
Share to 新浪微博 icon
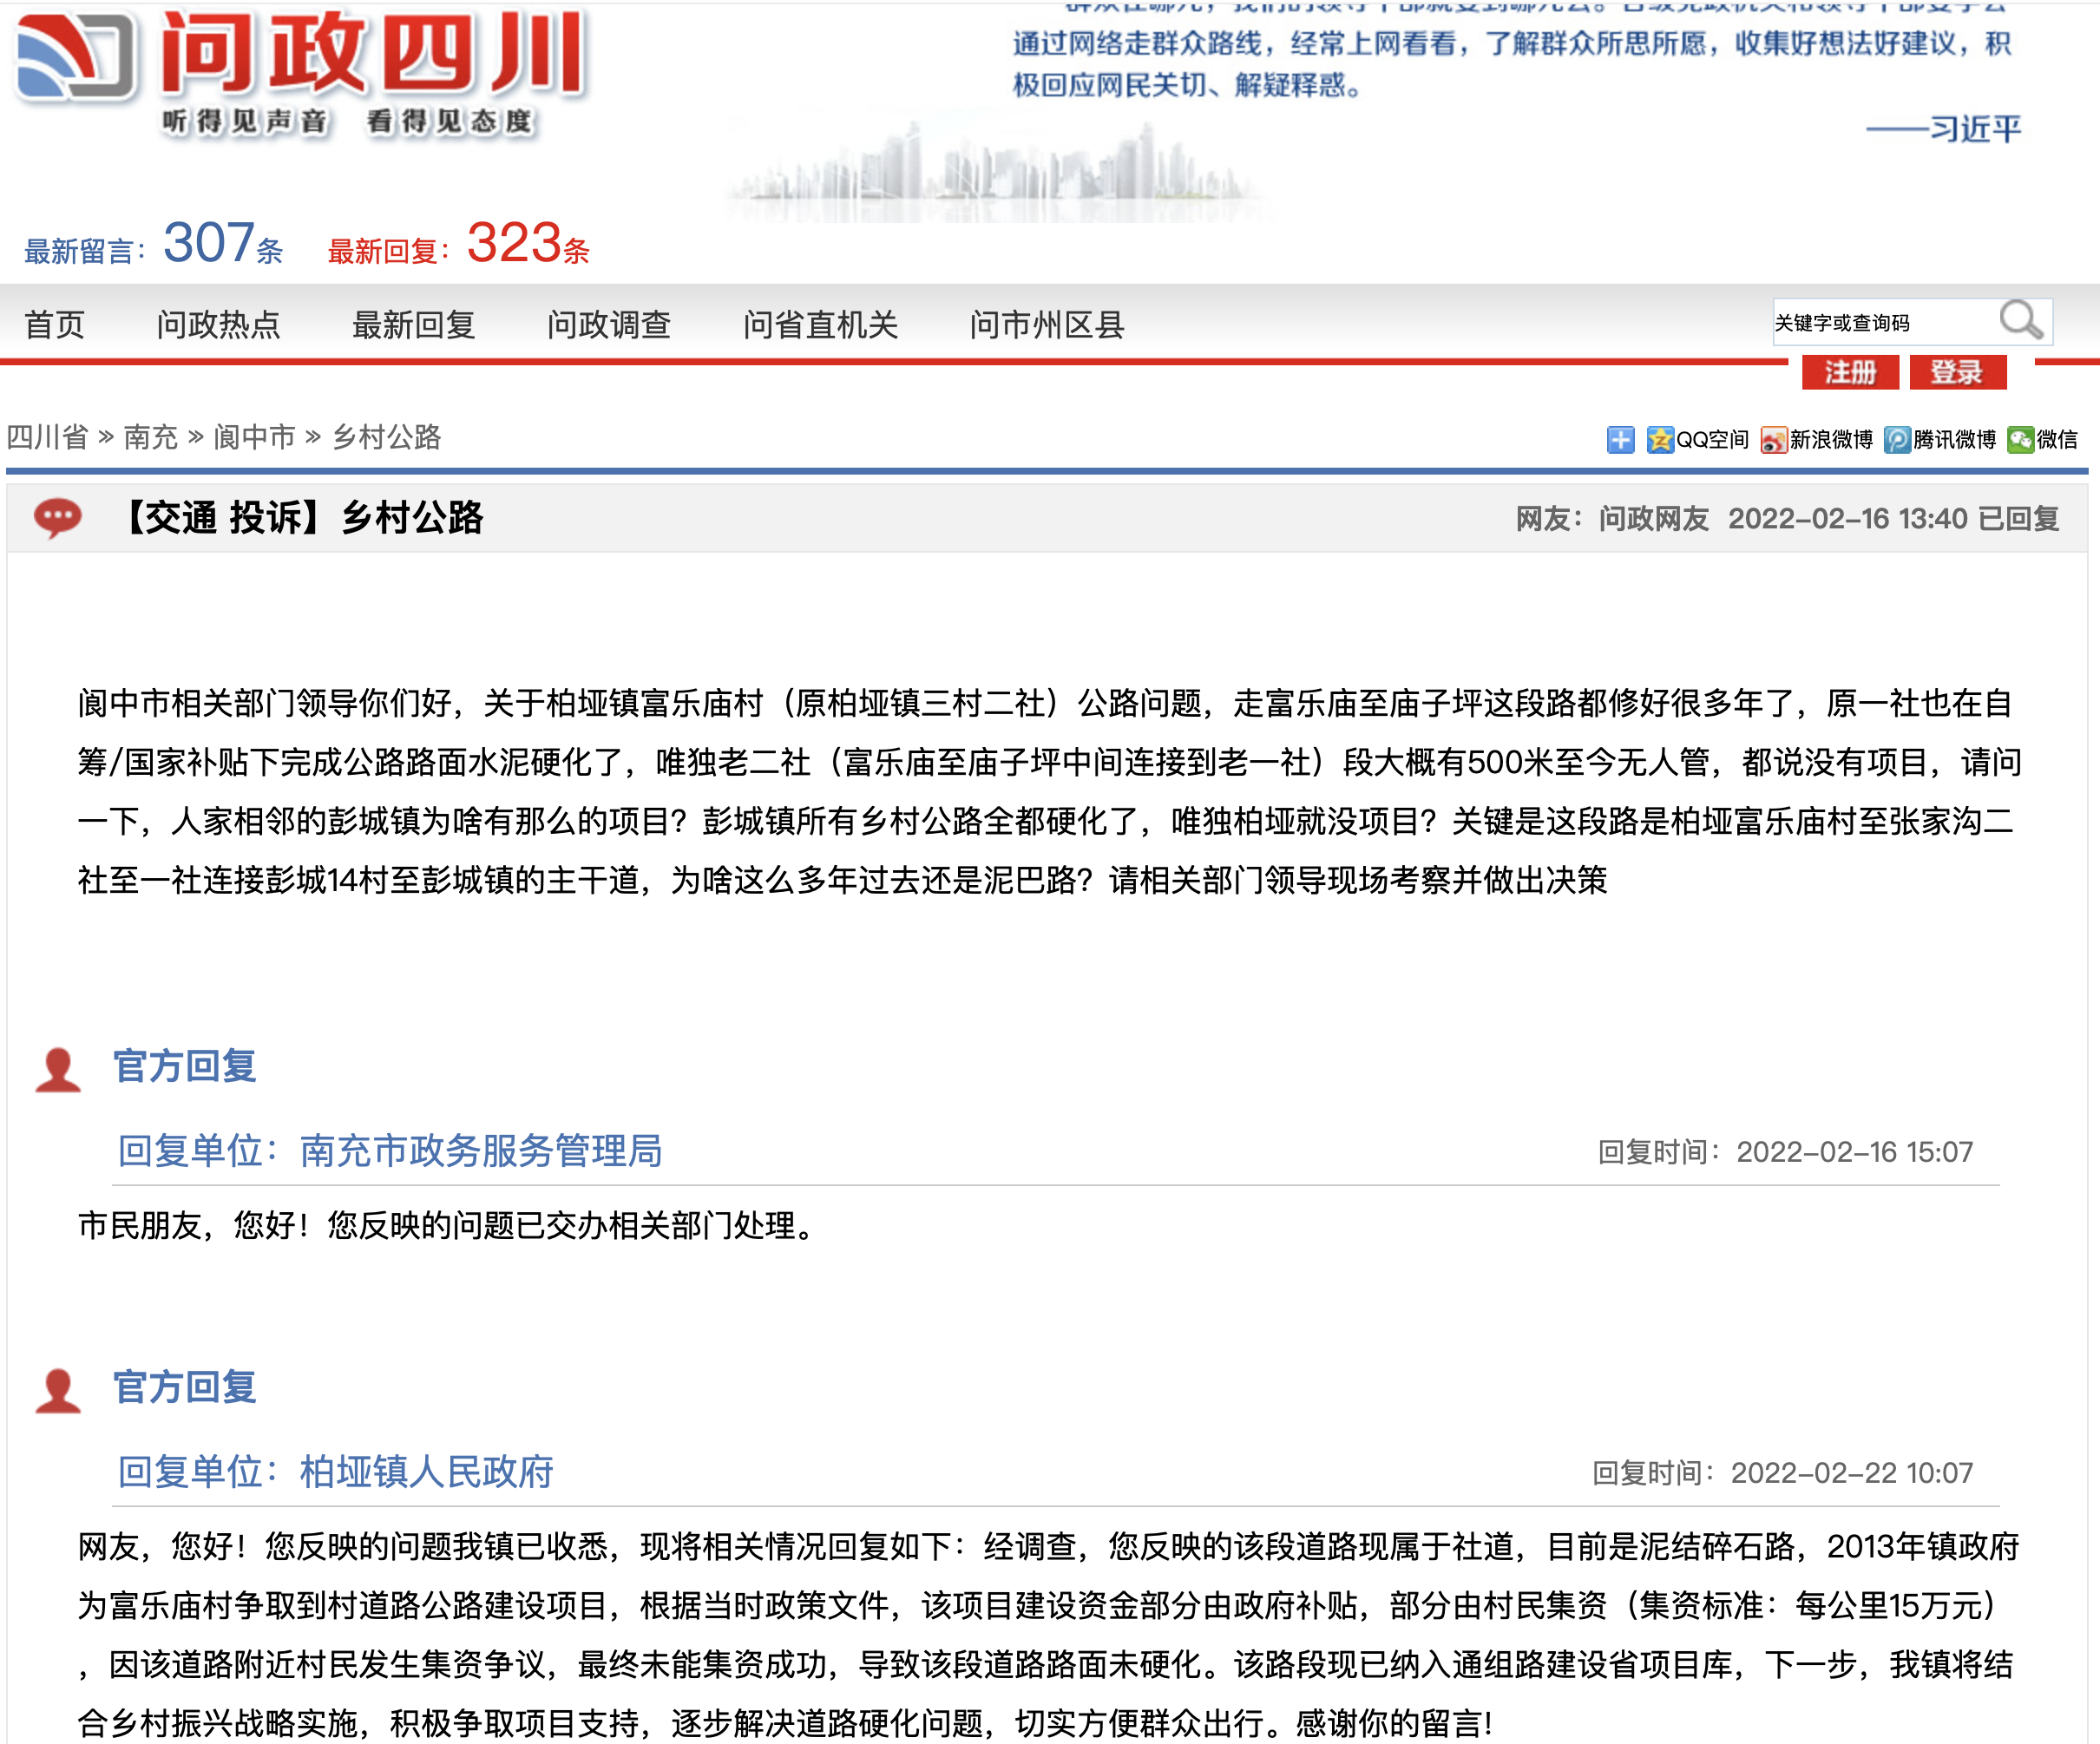[1774, 440]
